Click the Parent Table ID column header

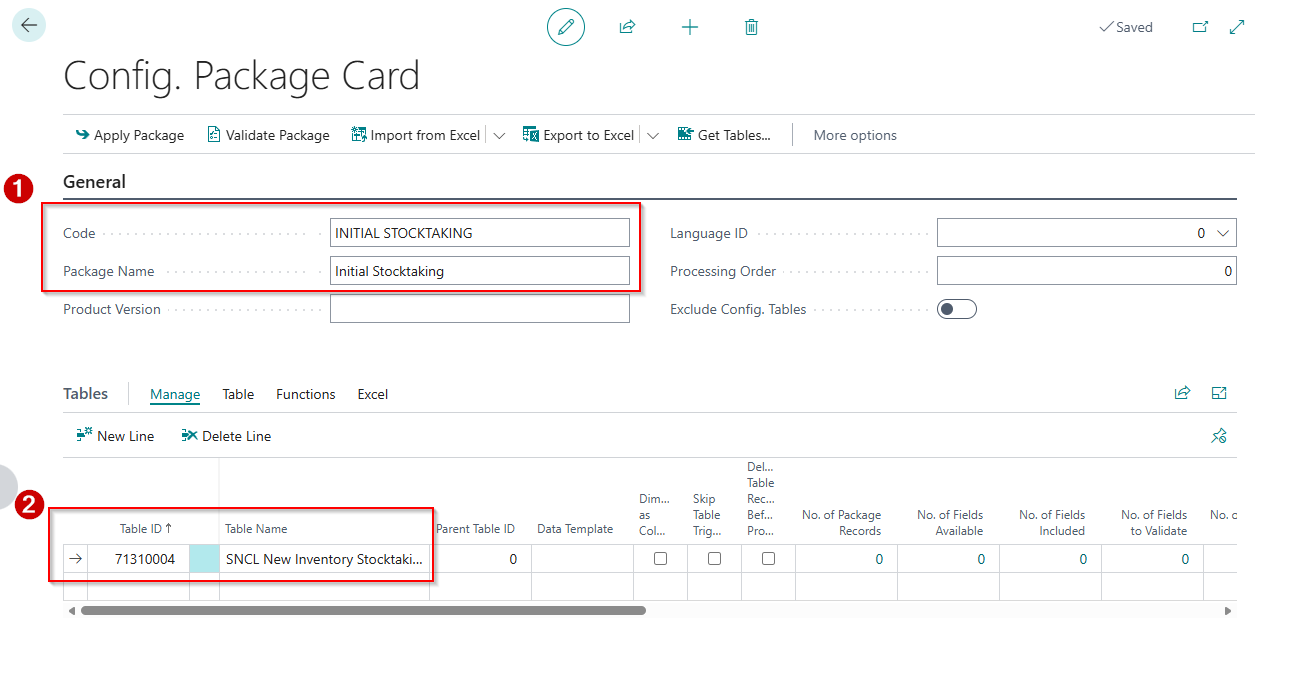[x=475, y=529]
